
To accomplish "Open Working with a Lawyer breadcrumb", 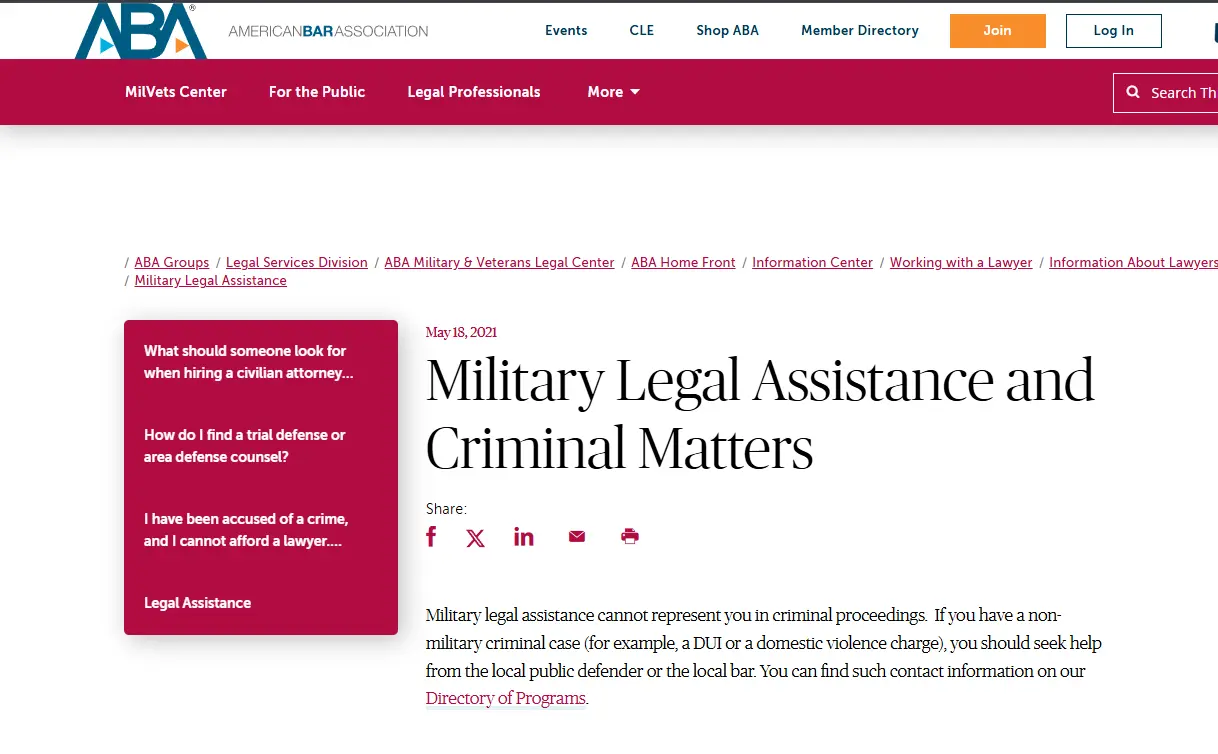I will [961, 262].
